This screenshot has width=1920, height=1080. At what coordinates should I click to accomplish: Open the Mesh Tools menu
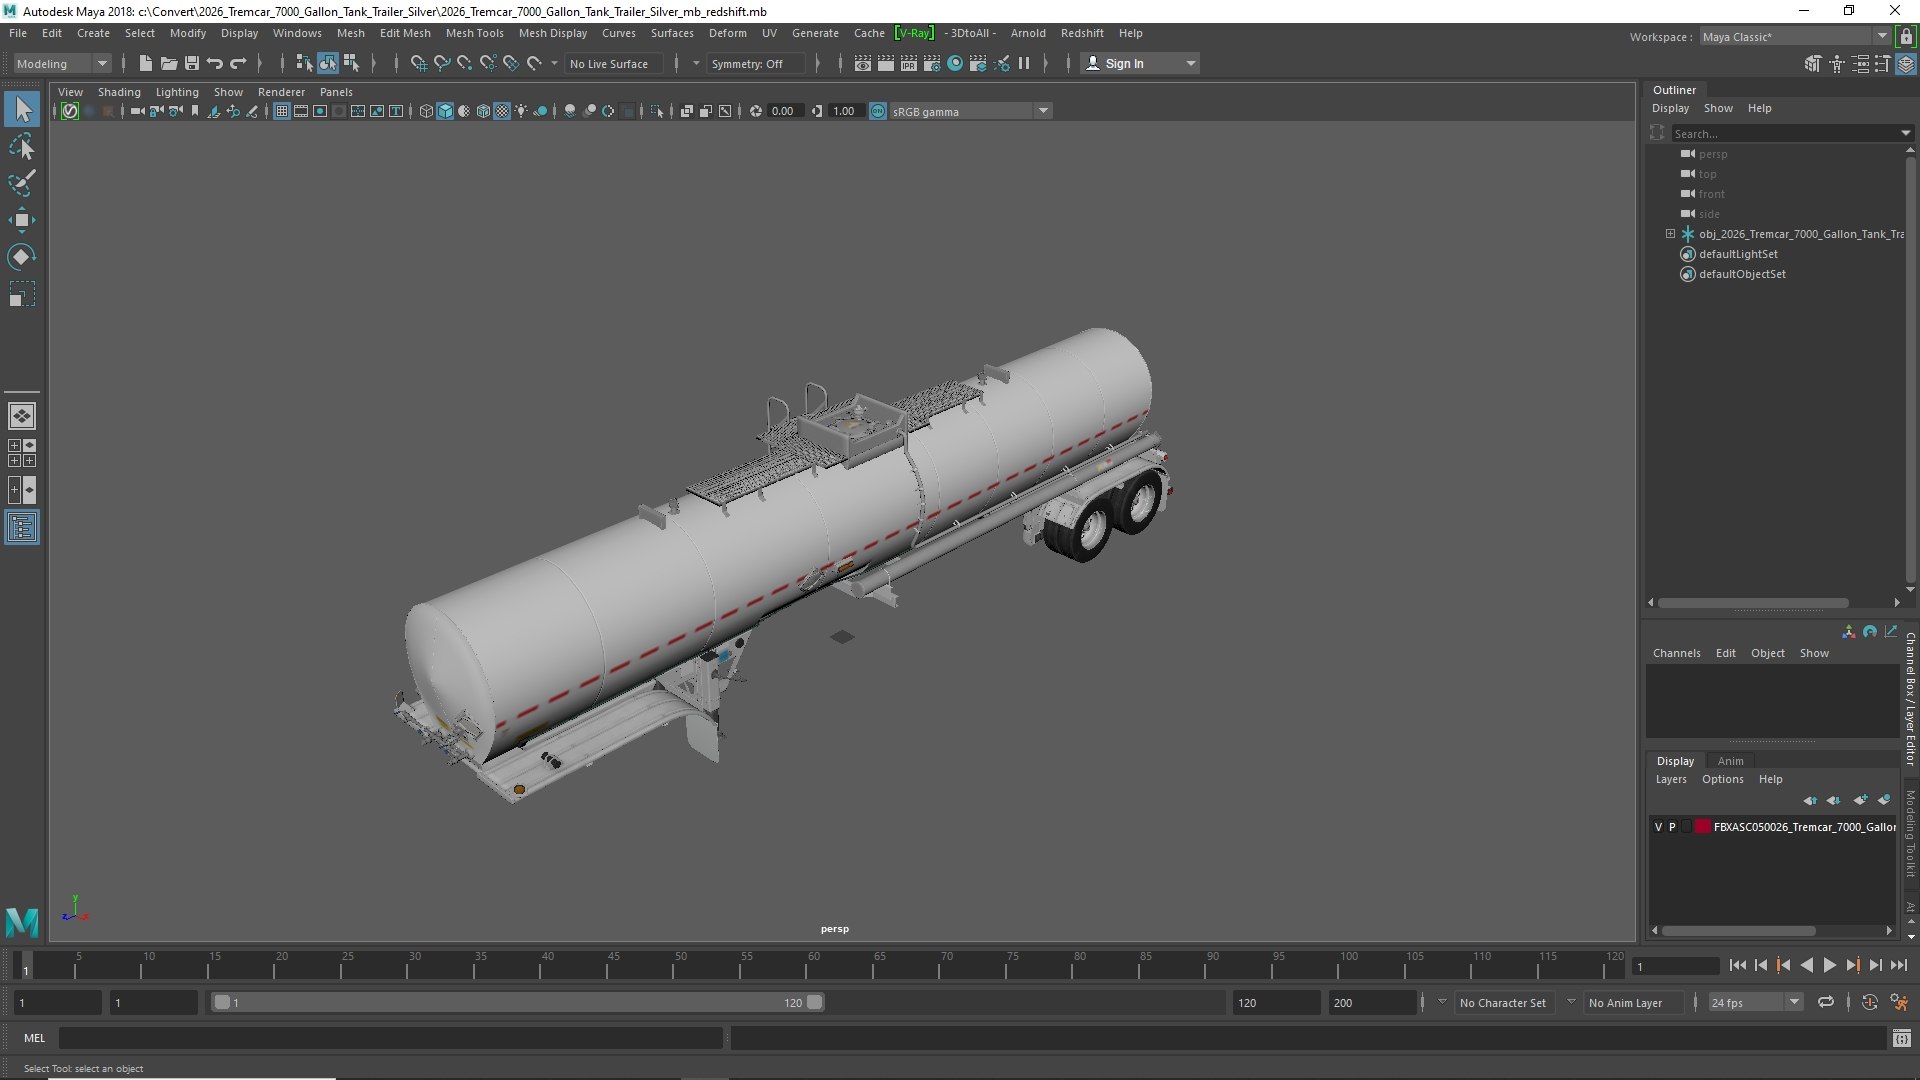pyautogui.click(x=474, y=33)
